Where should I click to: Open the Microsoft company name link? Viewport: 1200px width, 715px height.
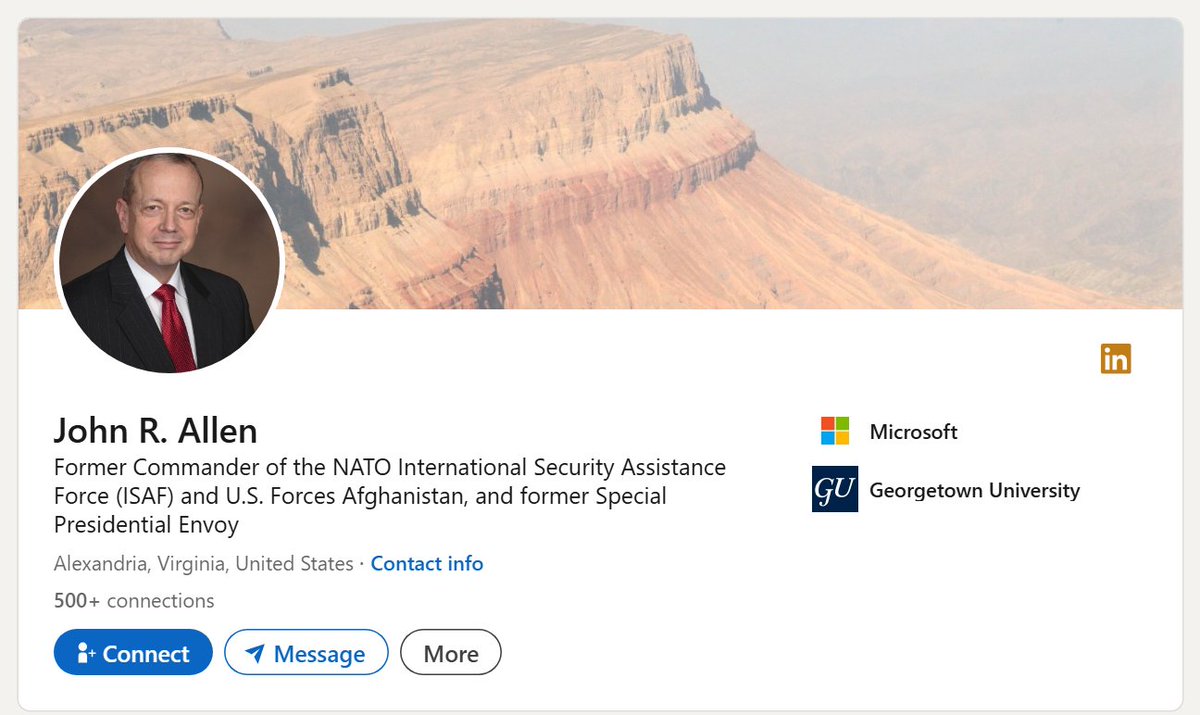tap(913, 432)
